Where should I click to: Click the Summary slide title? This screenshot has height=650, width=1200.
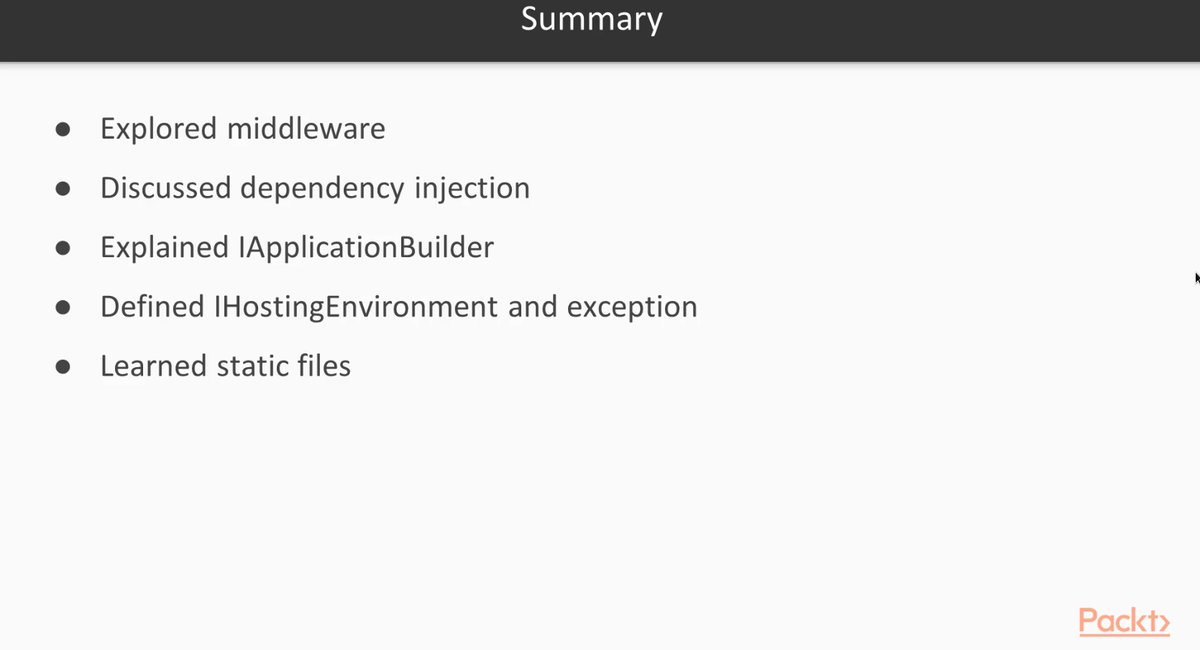592,19
